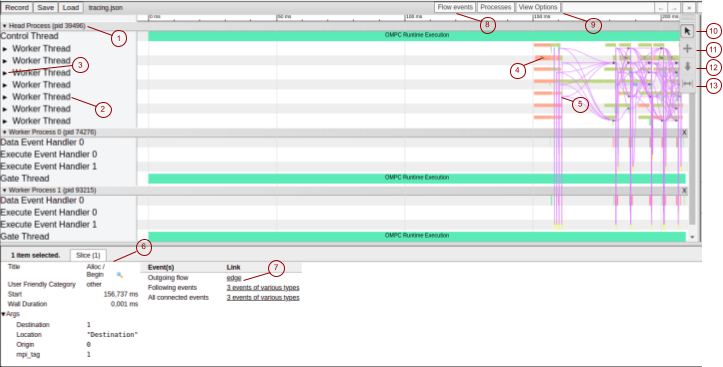Load a trace file

tap(71, 8)
